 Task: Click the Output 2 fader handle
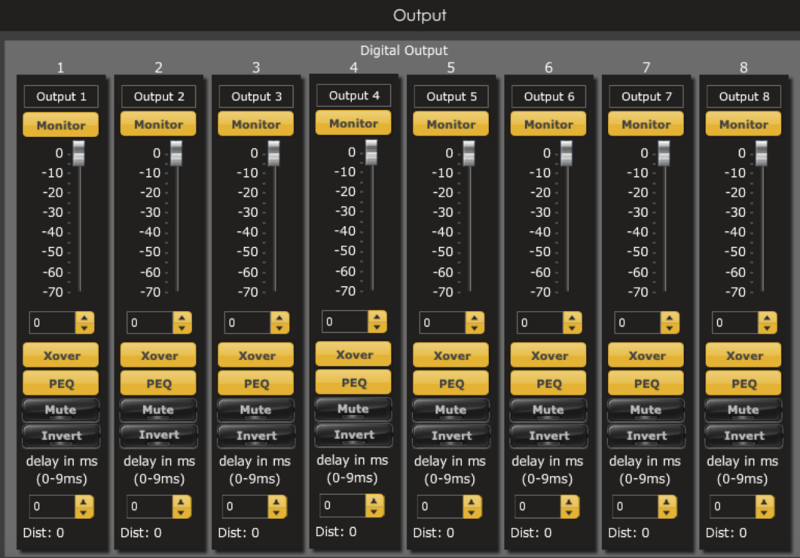coord(177,153)
